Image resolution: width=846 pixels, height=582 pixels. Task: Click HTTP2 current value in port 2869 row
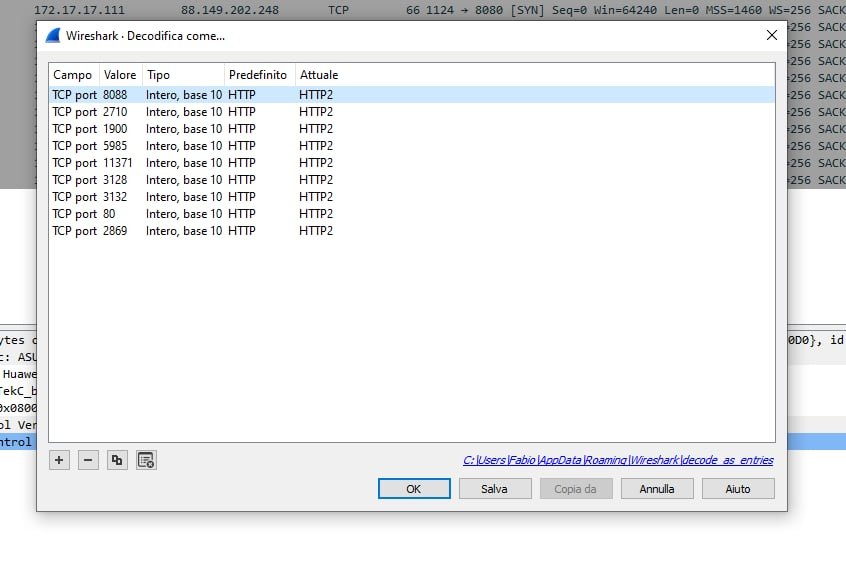(x=316, y=231)
